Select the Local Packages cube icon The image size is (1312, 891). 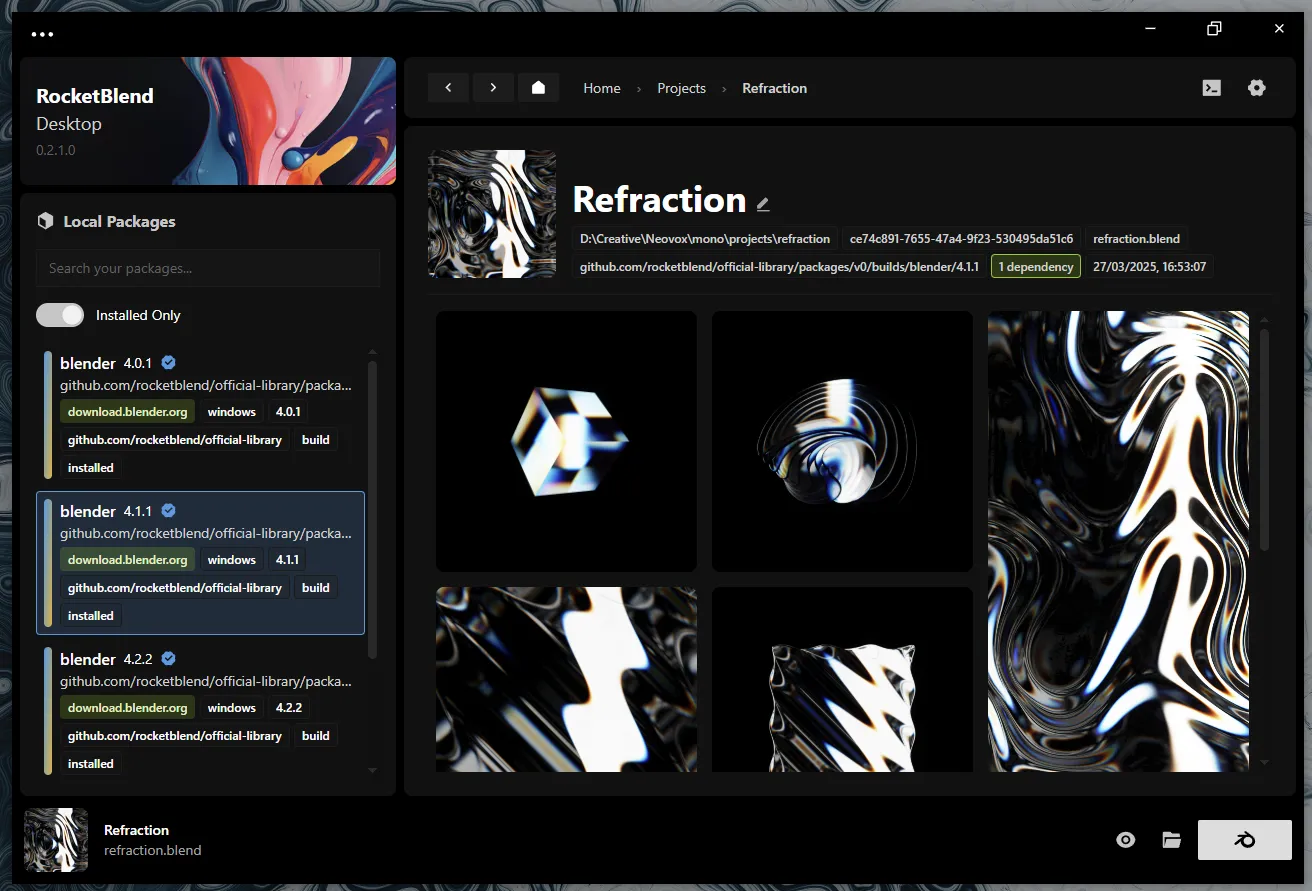45,221
